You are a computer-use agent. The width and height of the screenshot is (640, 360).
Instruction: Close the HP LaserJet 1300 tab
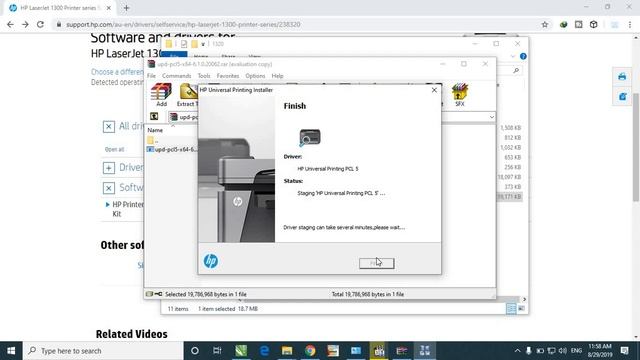point(109,8)
